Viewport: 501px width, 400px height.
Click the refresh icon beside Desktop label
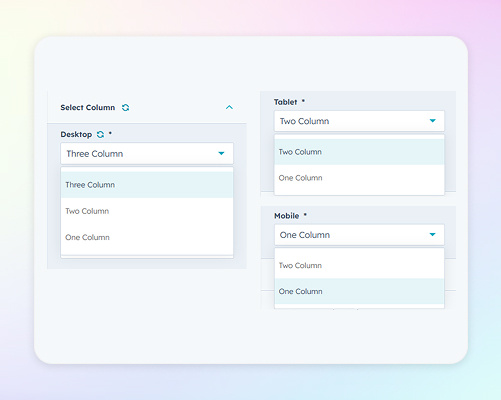[100, 134]
